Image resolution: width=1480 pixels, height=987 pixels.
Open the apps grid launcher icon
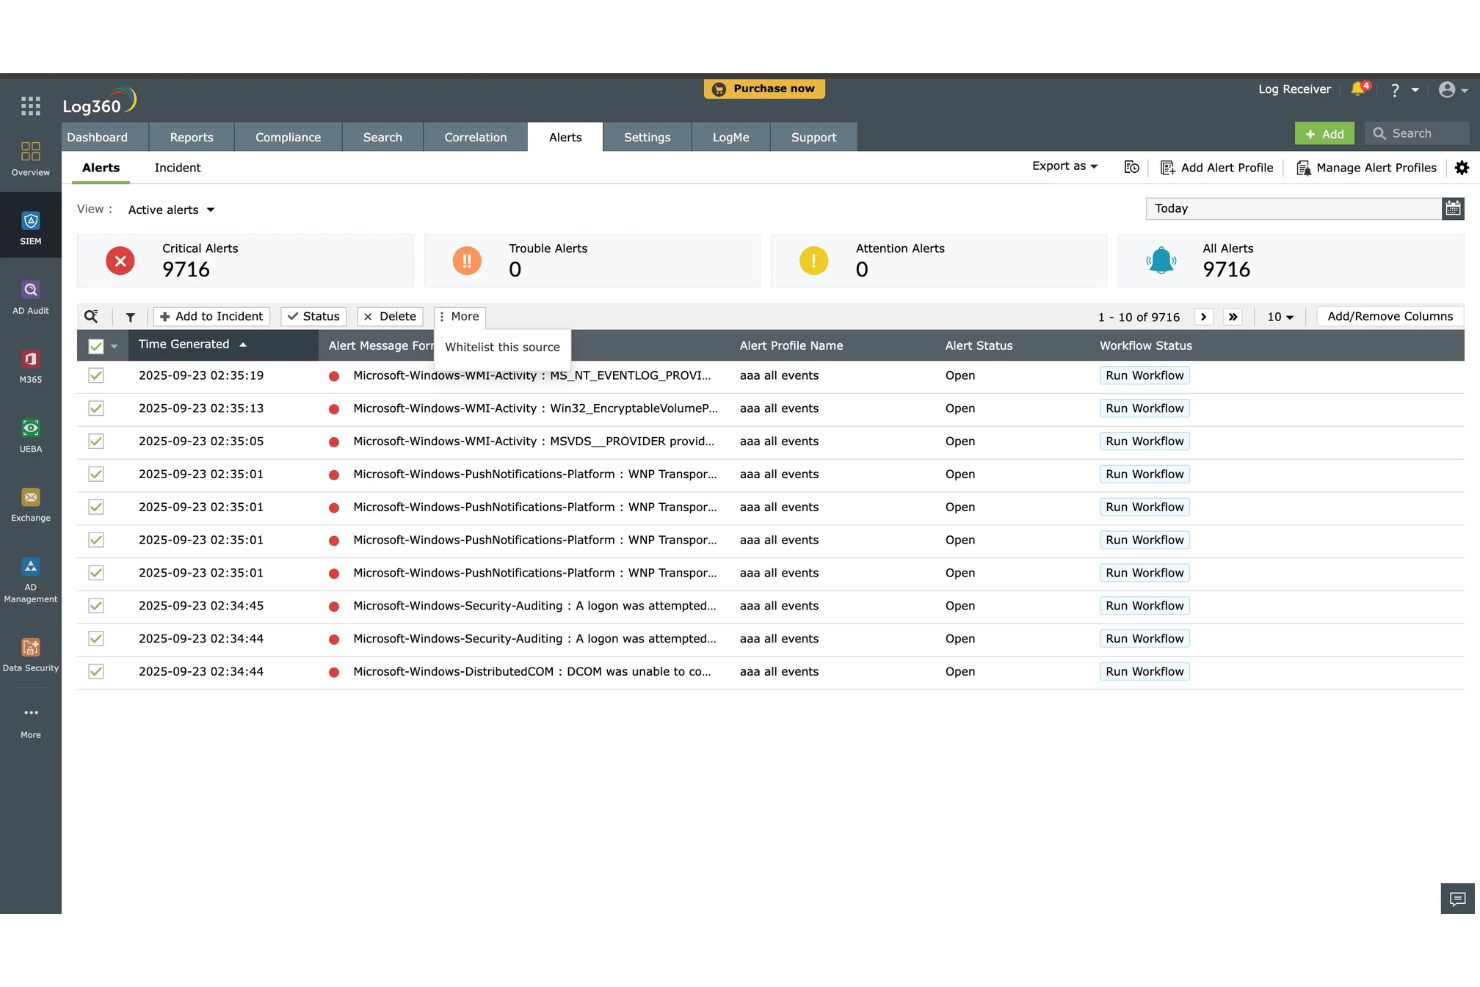coord(30,106)
